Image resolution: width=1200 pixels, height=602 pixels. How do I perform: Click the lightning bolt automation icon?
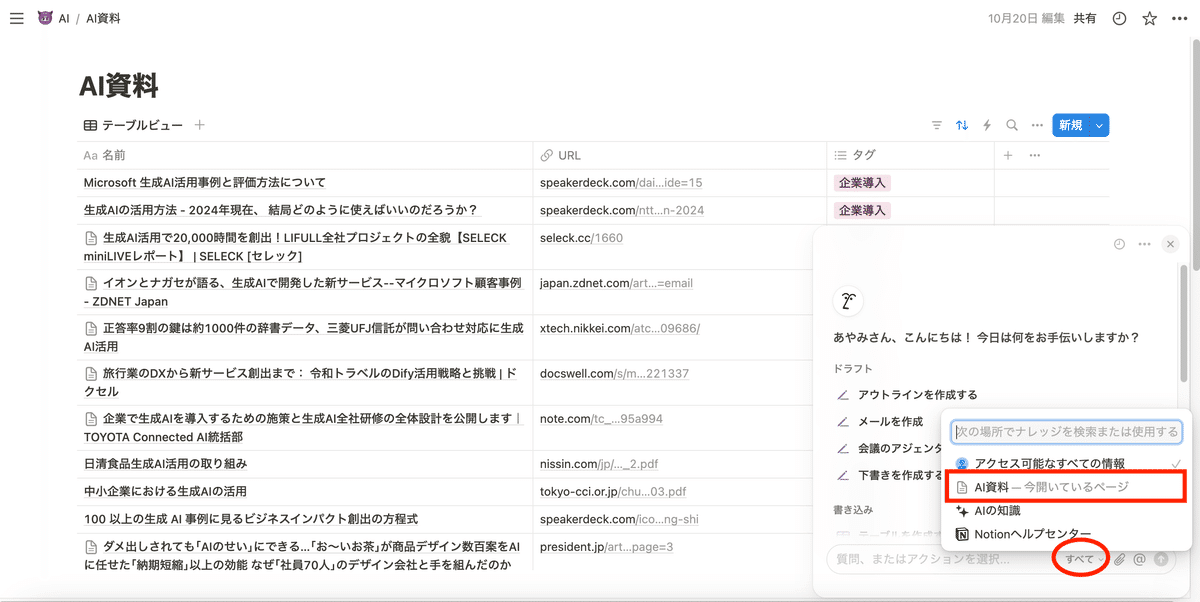tap(987, 125)
